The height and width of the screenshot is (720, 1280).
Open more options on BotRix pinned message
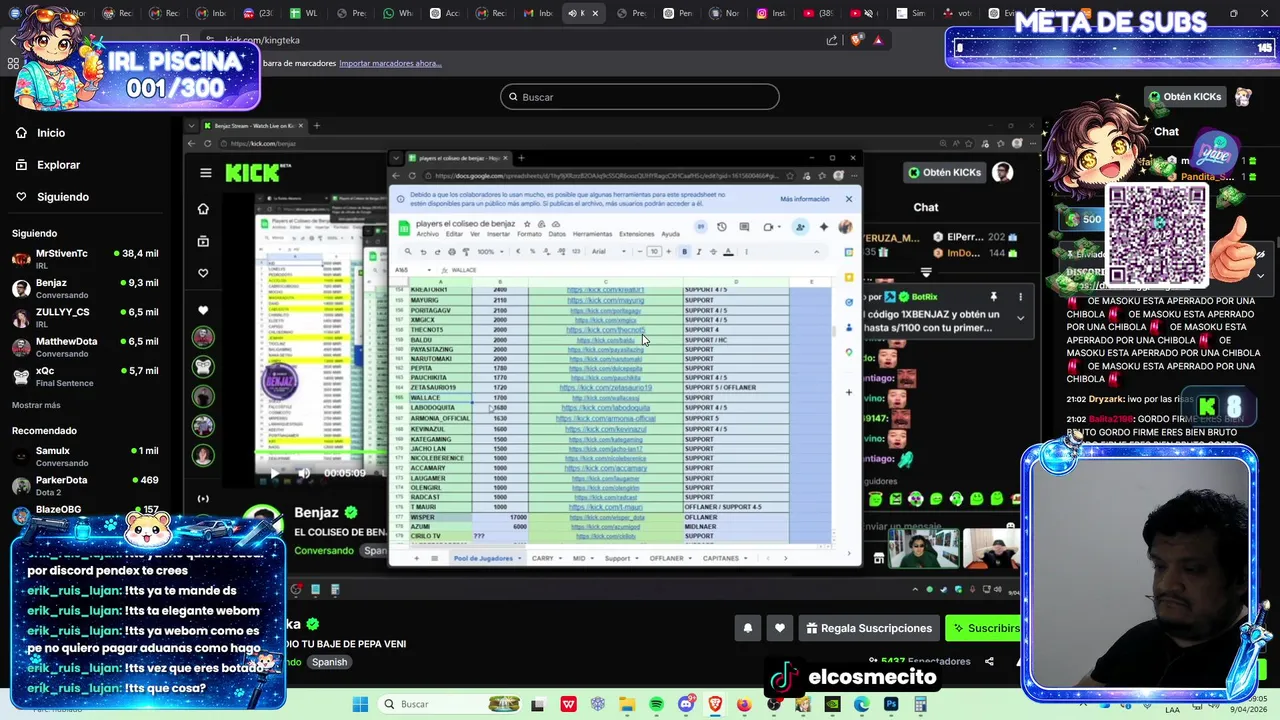(x=1020, y=297)
